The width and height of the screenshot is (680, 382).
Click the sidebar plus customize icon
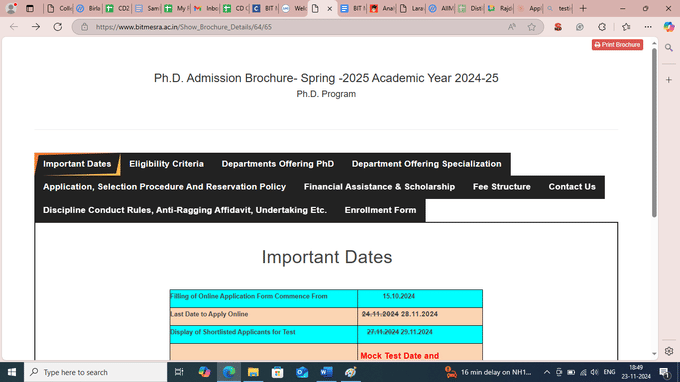[x=669, y=80]
